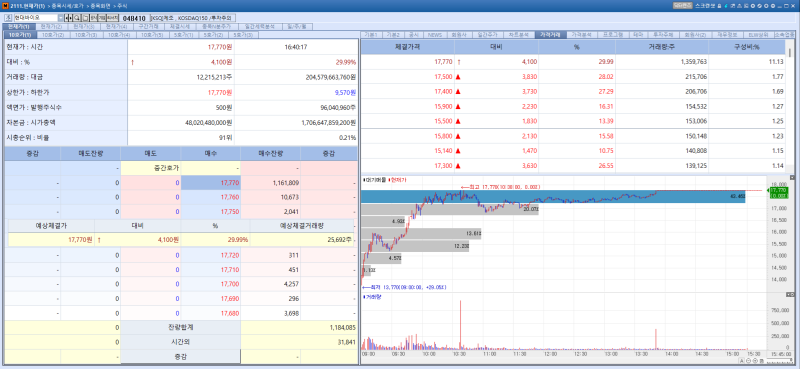Click the green current price tag 17,770 on chart axis

coord(780,192)
